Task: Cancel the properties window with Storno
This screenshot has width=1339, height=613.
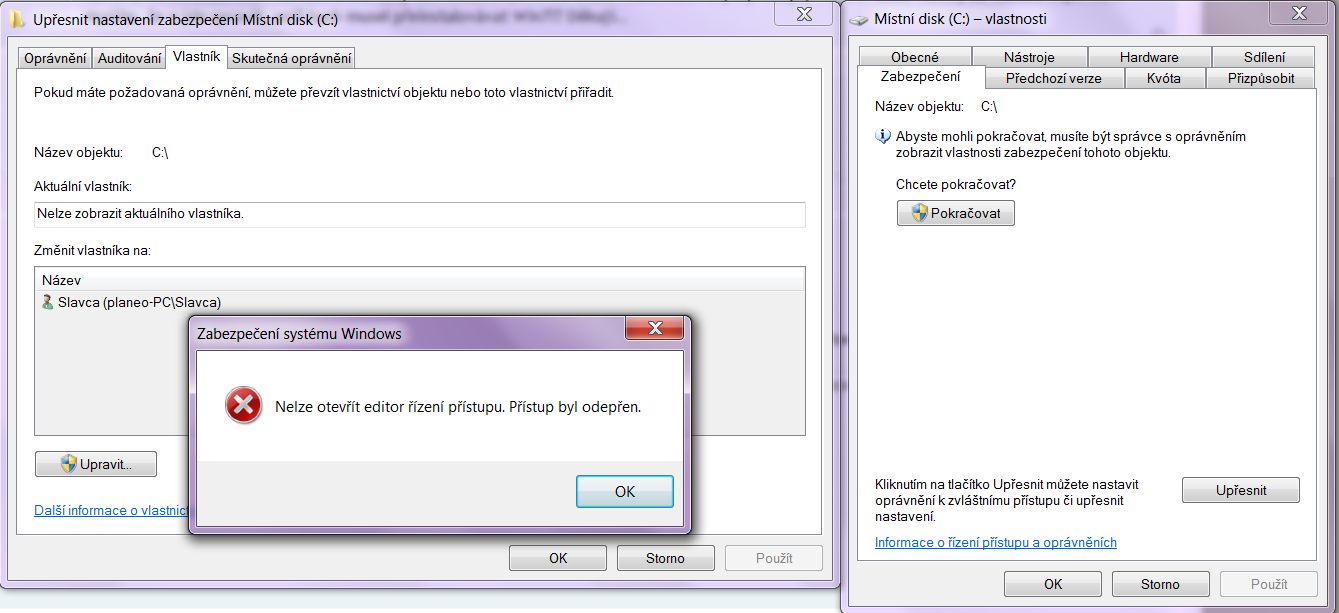Action: click(x=1160, y=584)
